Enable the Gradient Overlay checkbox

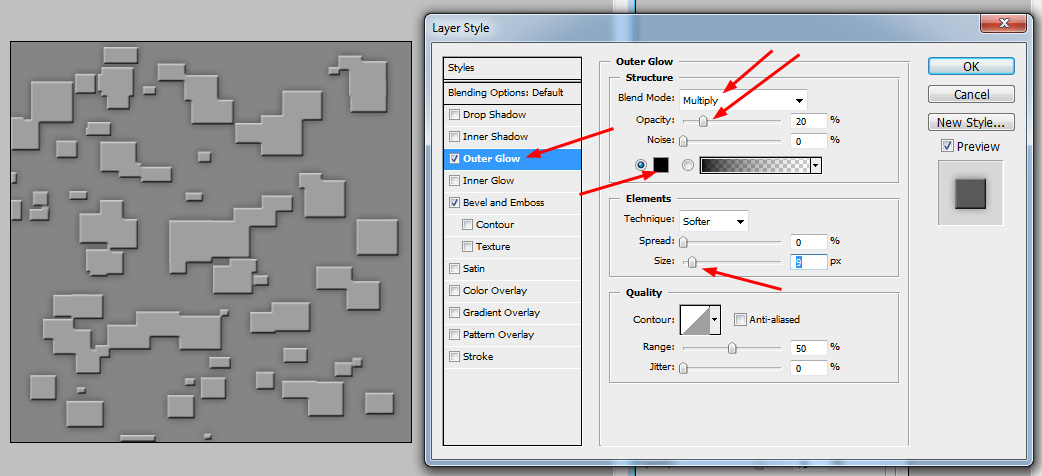455,312
